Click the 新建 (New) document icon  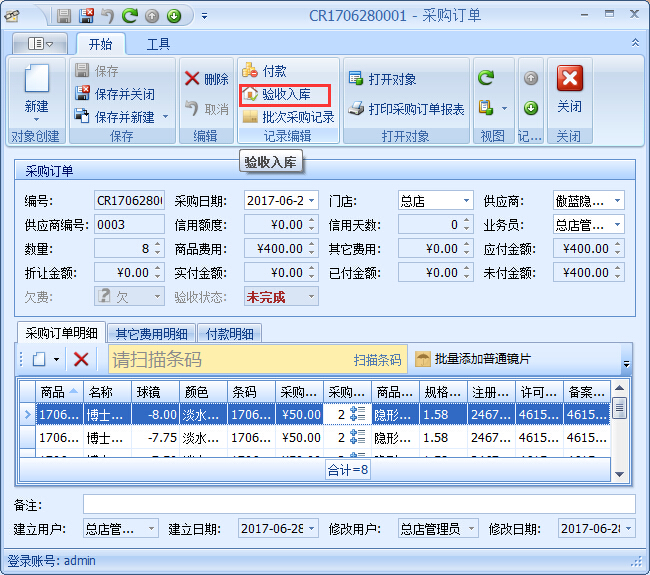point(36,81)
